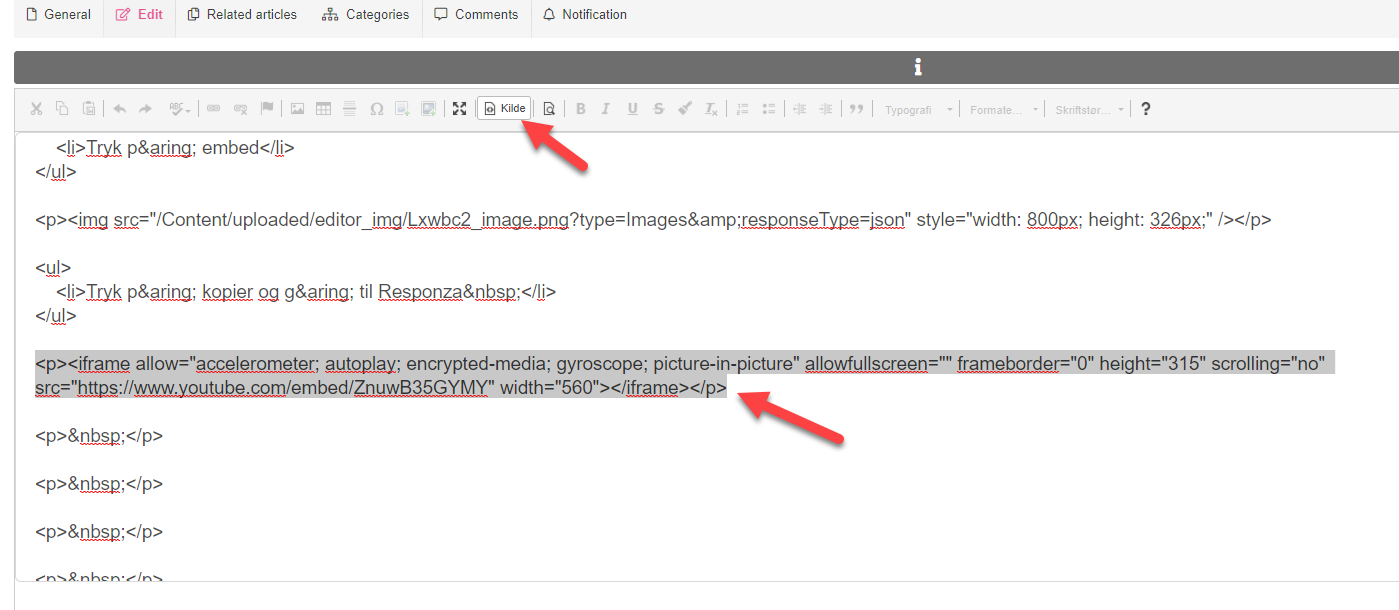
Task: Go to the Comments tab
Action: 476,15
